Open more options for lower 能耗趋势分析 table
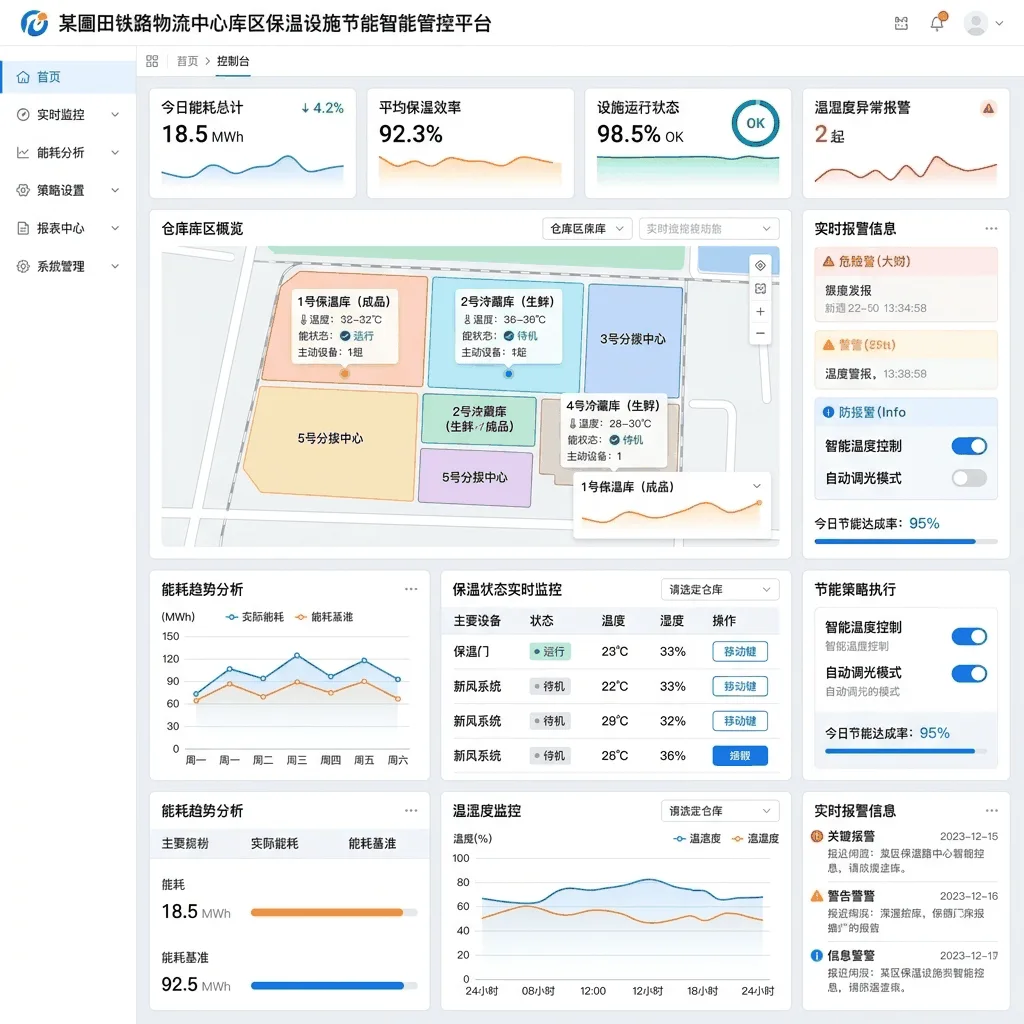 411,810
